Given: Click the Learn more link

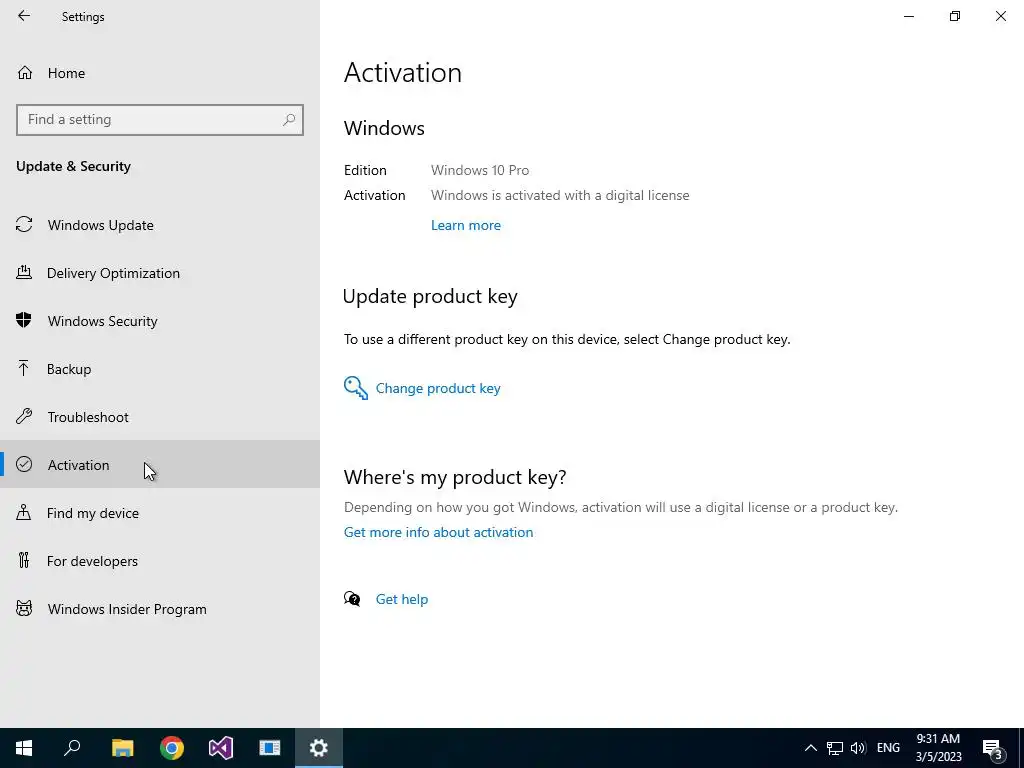Looking at the screenshot, I should click(466, 225).
